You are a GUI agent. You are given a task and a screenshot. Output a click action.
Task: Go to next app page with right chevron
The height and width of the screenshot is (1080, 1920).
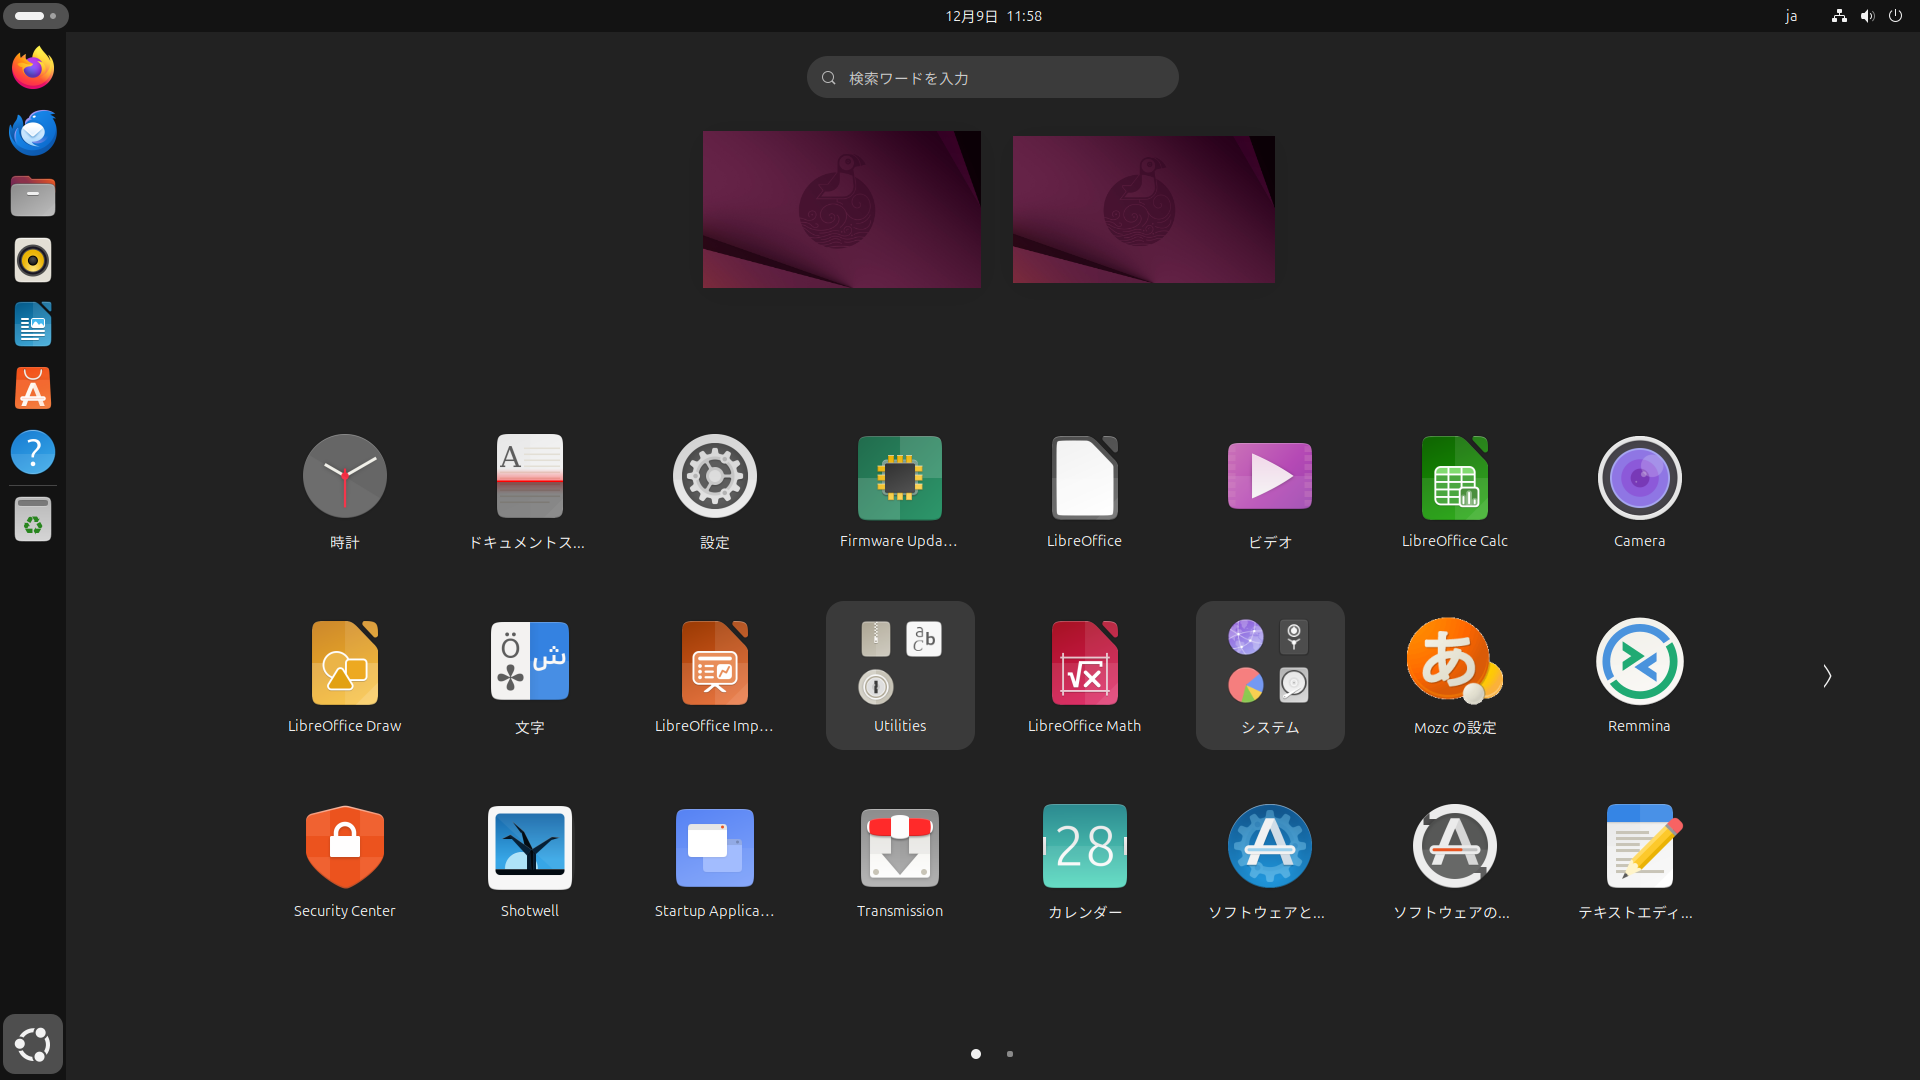point(1827,676)
